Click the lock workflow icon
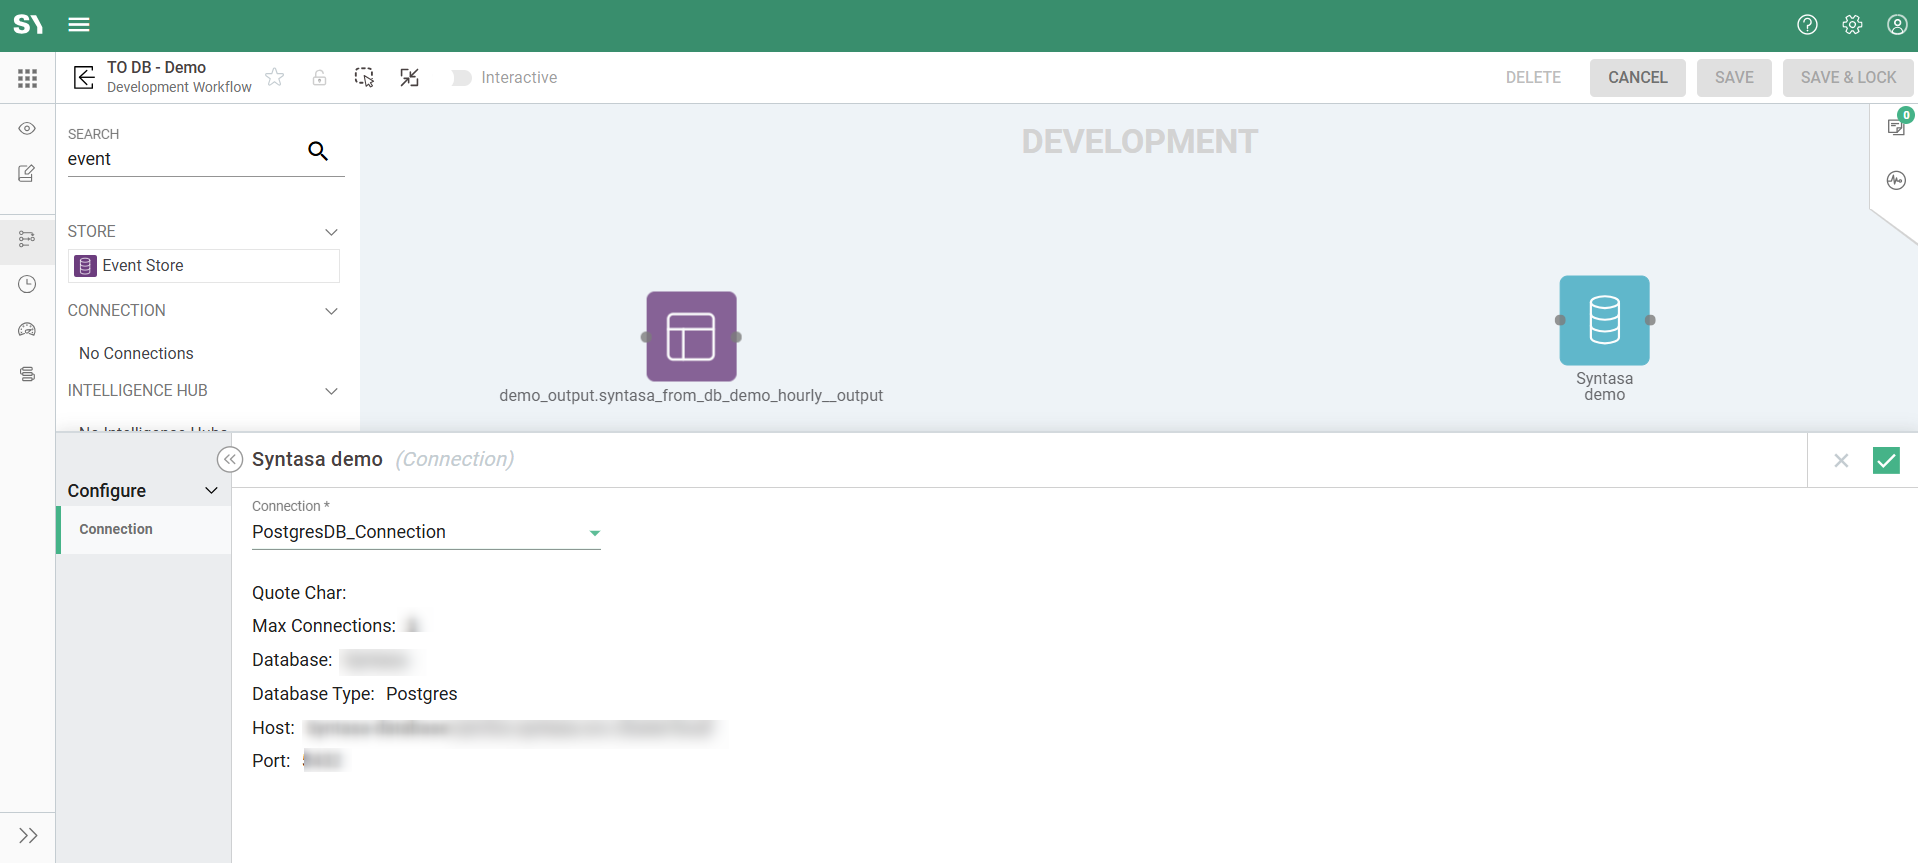This screenshot has height=863, width=1918. click(319, 78)
